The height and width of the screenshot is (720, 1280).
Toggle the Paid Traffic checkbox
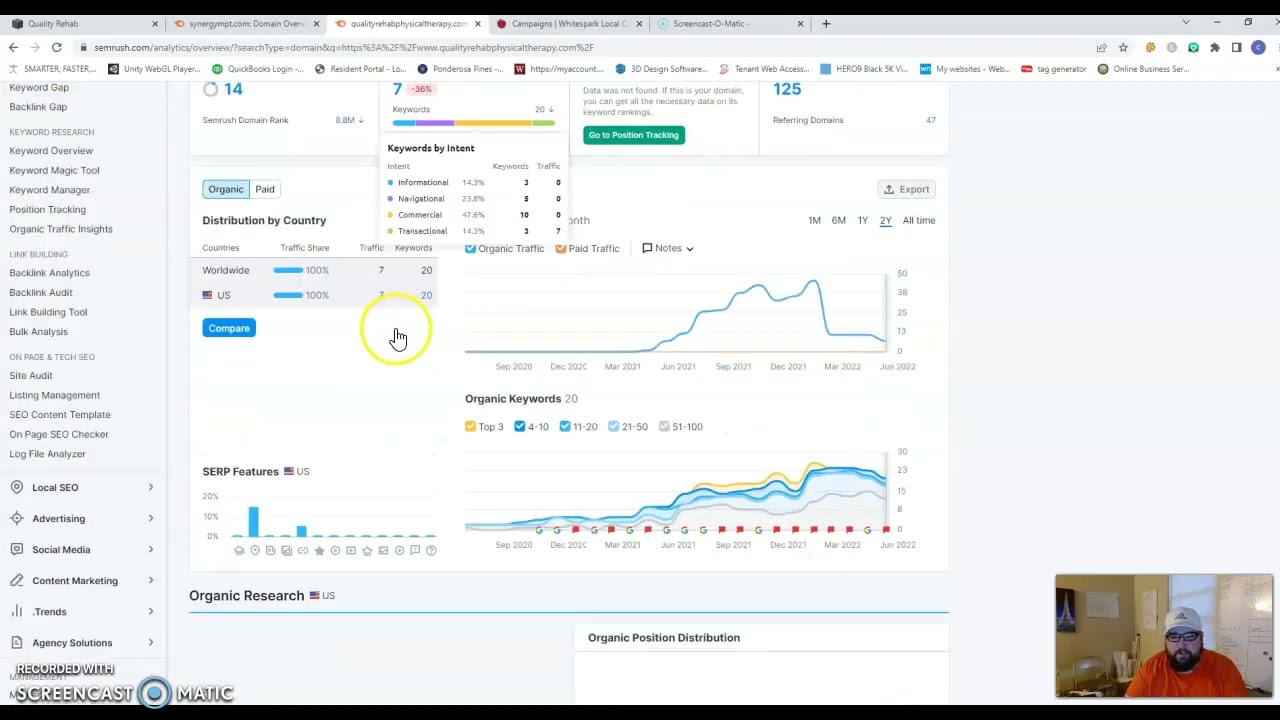561,248
